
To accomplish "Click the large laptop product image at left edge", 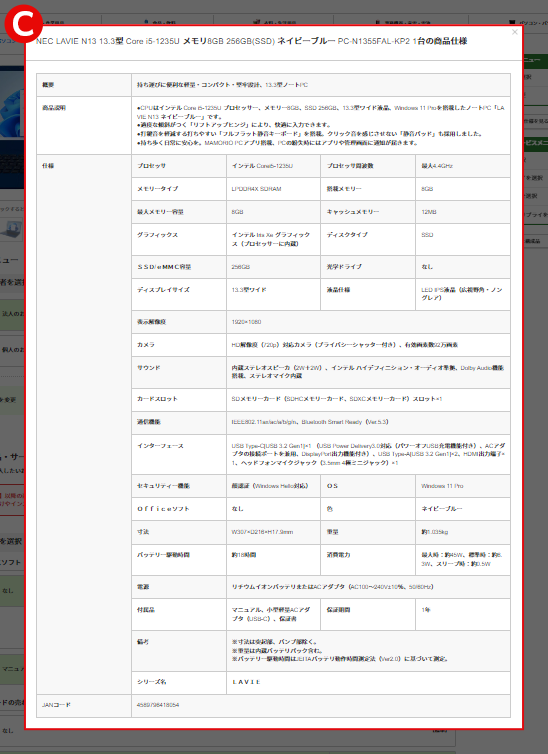I will coord(12,127).
